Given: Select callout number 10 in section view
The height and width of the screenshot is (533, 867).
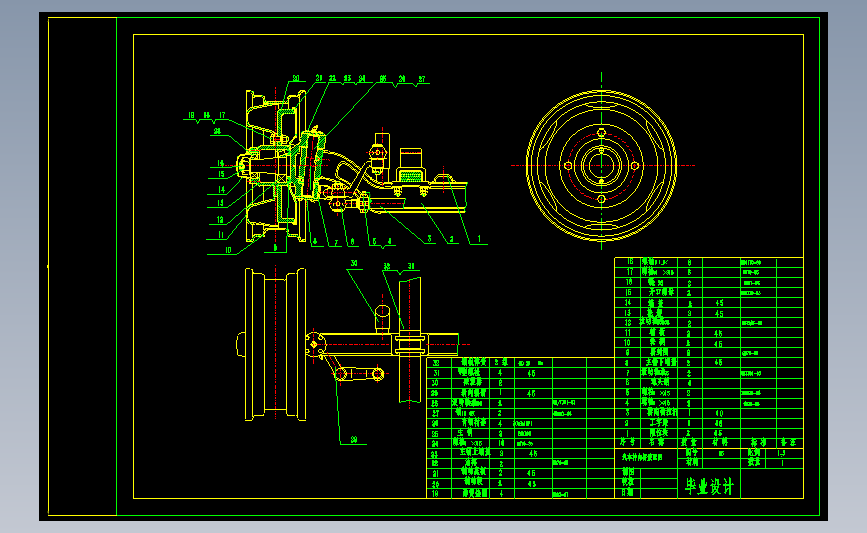Looking at the screenshot, I should click(228, 250).
